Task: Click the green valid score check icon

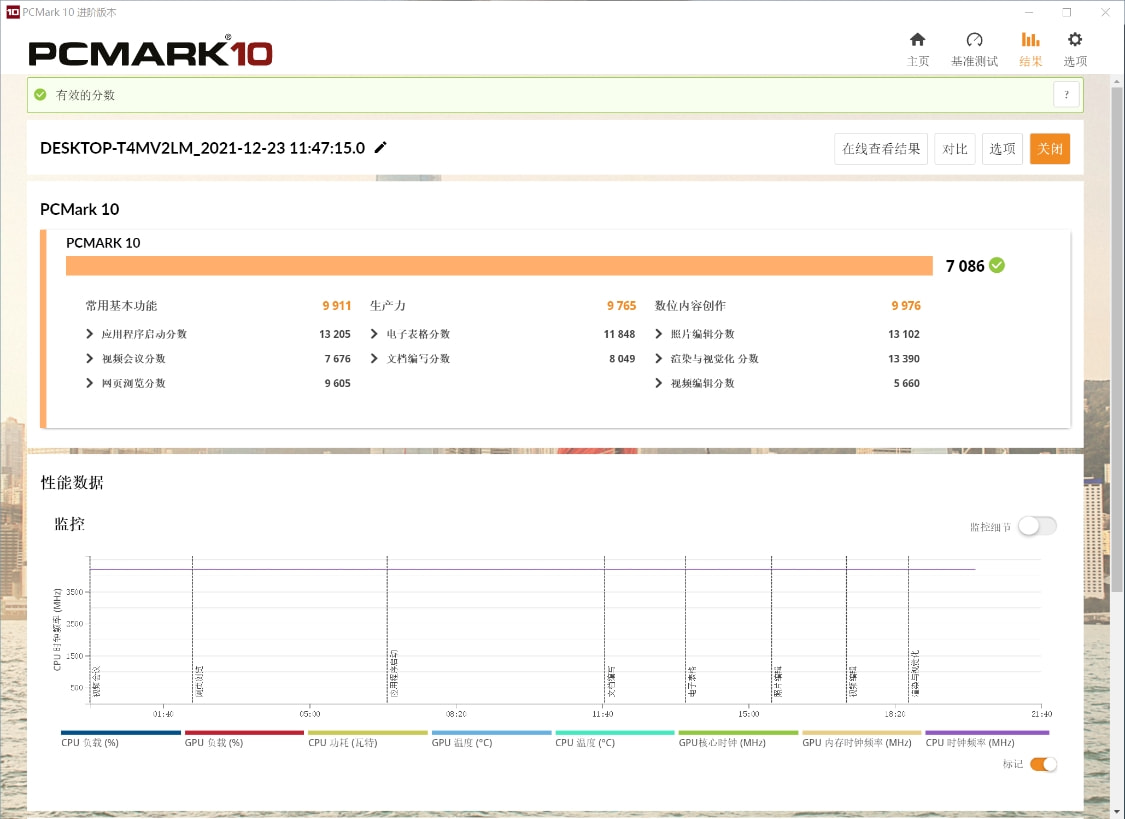Action: [40, 95]
